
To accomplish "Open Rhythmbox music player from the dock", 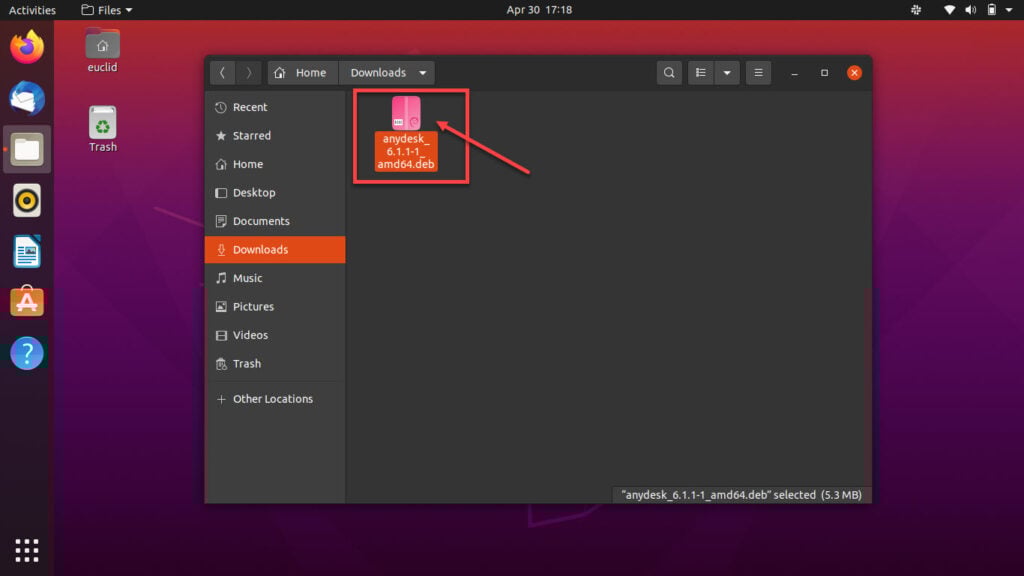I will pos(27,200).
